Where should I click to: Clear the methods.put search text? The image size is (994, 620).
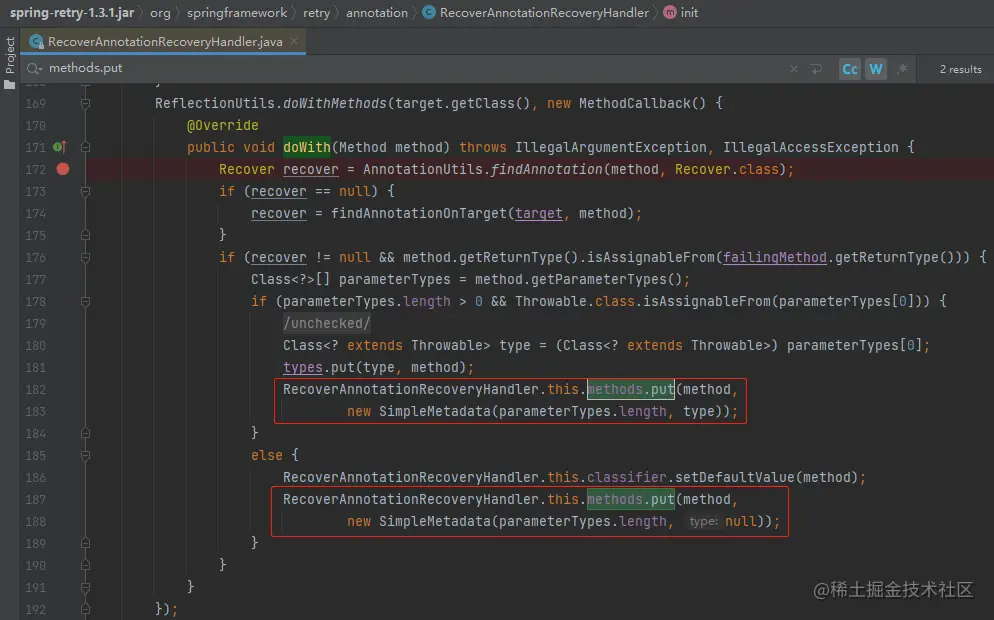tap(794, 69)
